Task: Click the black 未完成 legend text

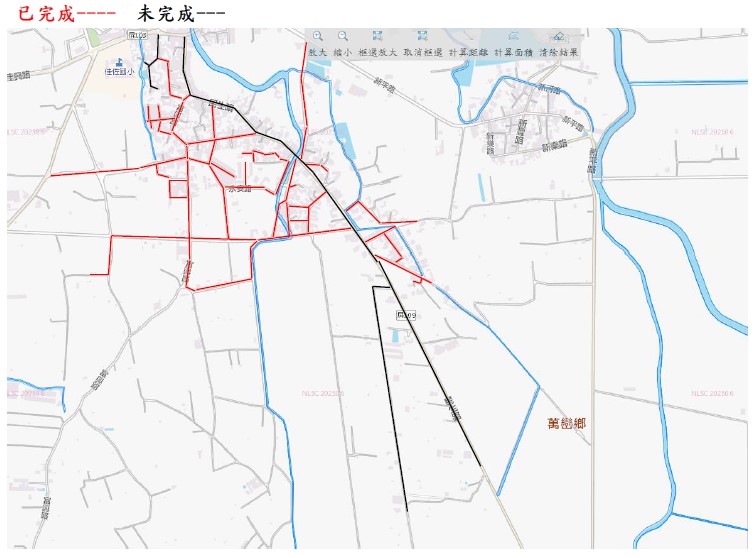Action: point(165,13)
